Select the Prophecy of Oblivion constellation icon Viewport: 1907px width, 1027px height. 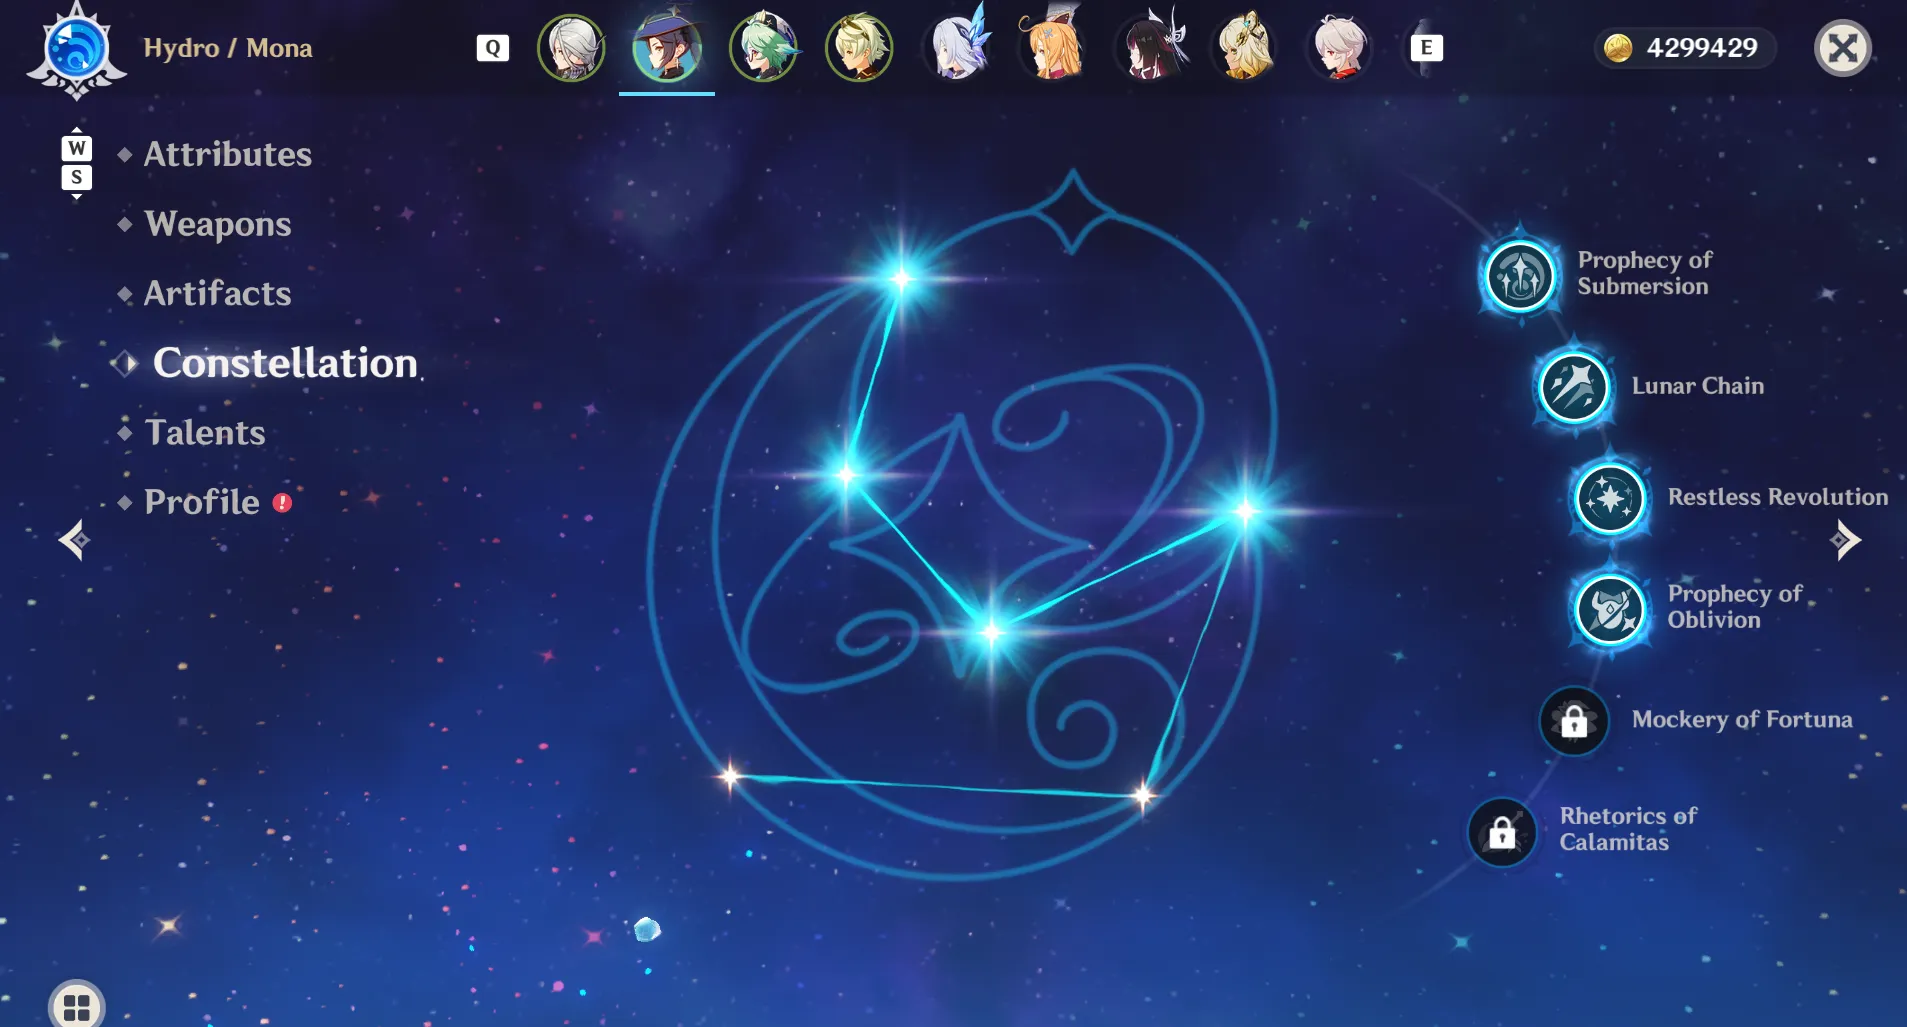(1610, 609)
